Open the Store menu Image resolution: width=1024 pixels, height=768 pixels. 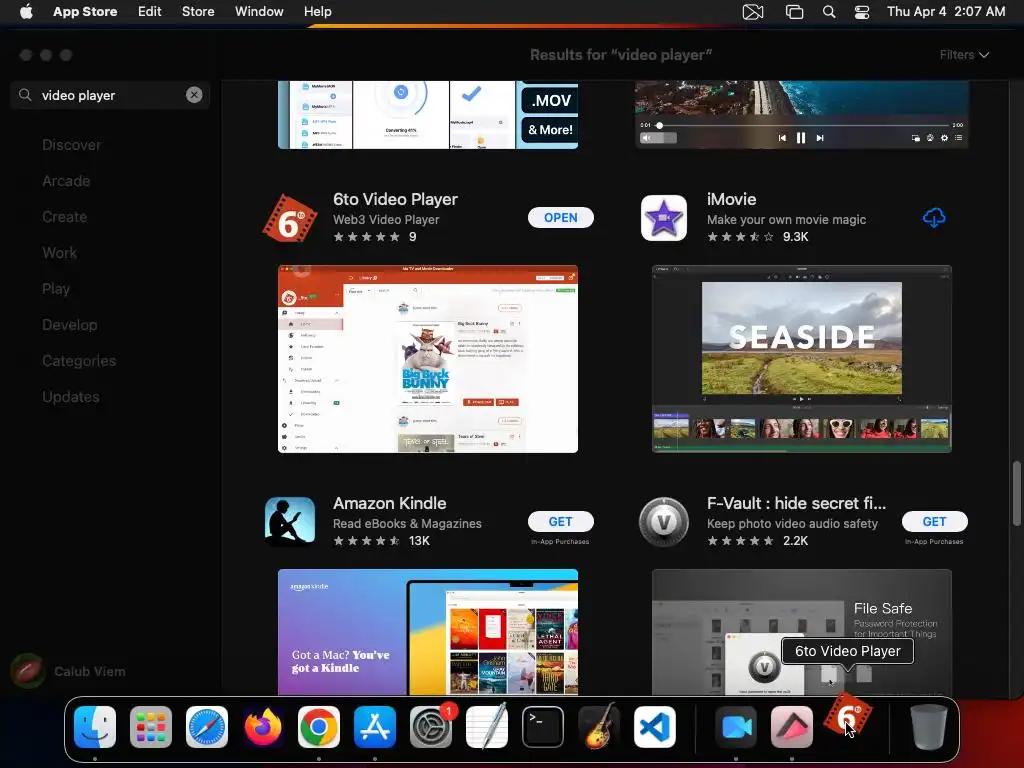[x=198, y=11]
